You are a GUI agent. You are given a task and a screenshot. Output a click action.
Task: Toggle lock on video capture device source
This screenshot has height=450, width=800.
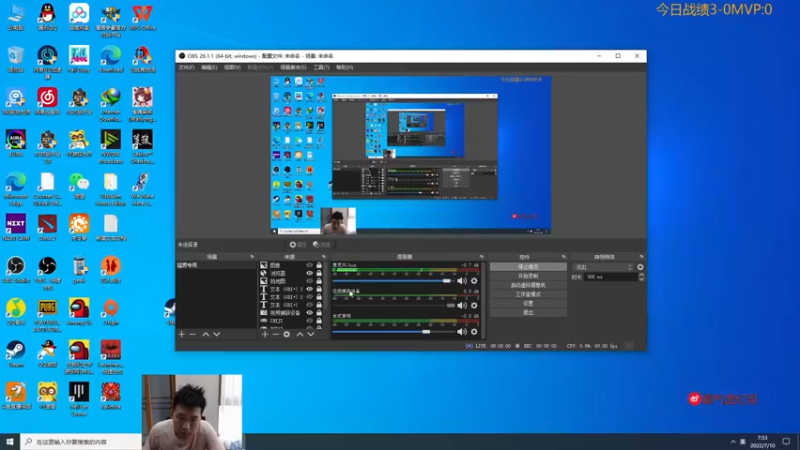(x=319, y=313)
